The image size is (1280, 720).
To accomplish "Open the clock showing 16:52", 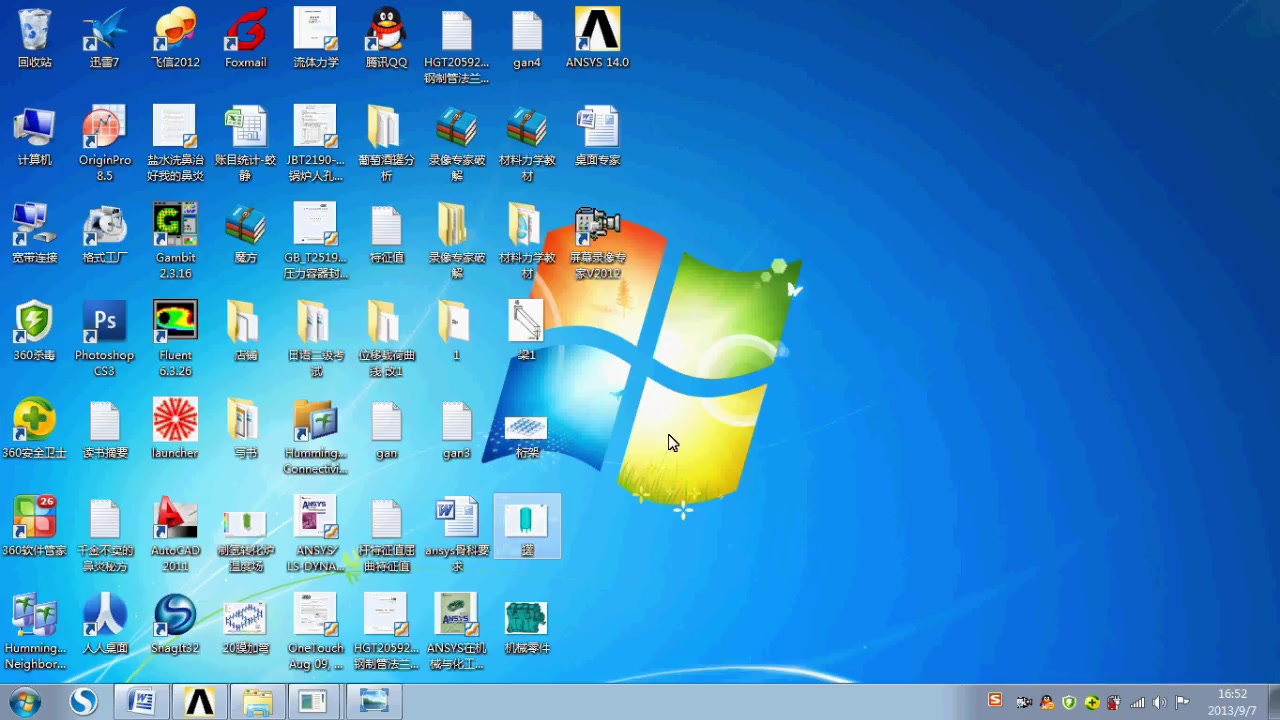I will (1232, 702).
